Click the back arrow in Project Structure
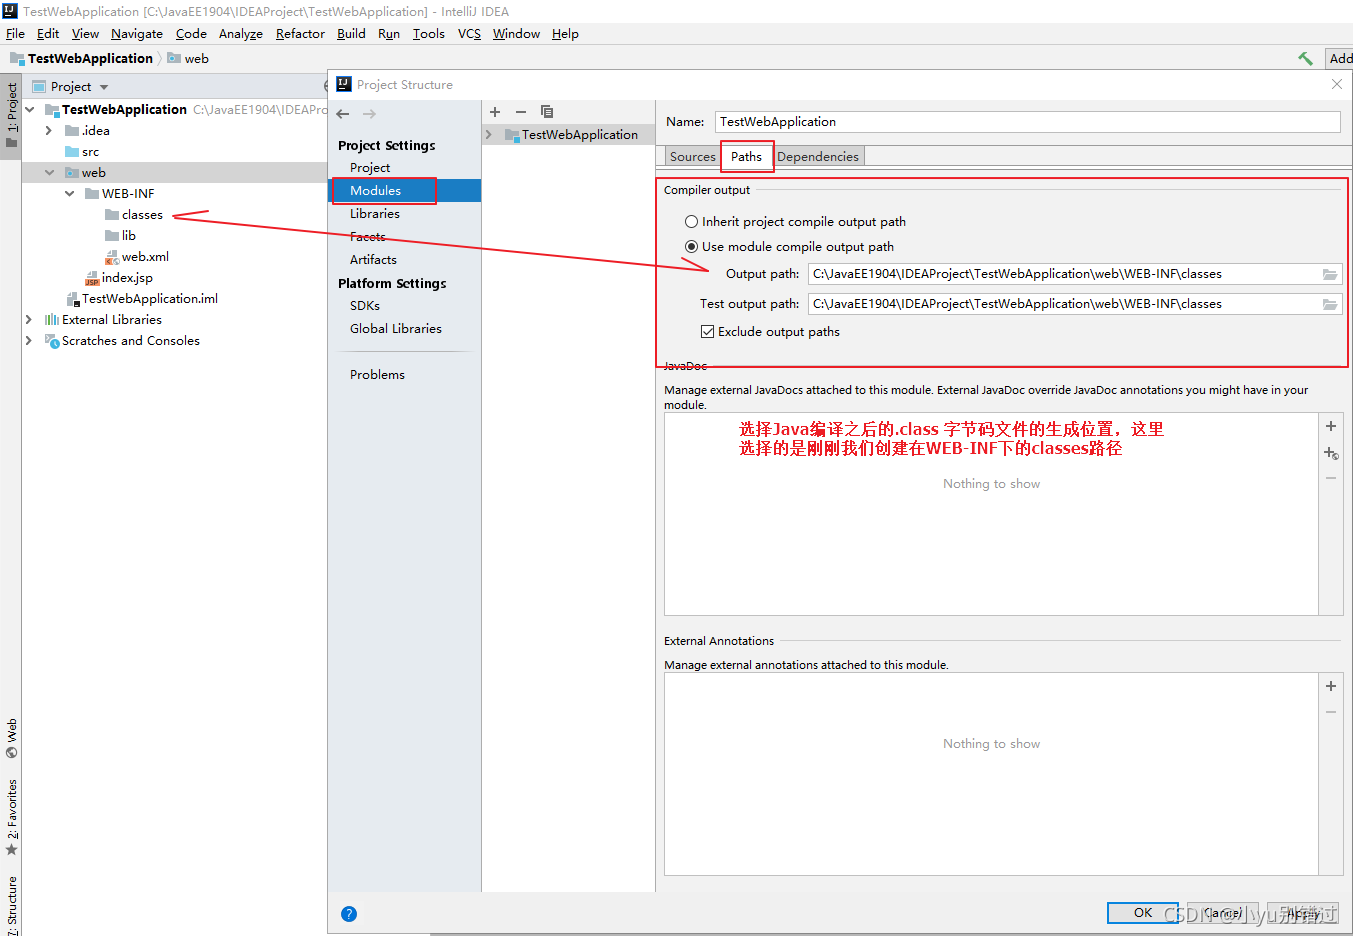The height and width of the screenshot is (936, 1353). point(343,114)
